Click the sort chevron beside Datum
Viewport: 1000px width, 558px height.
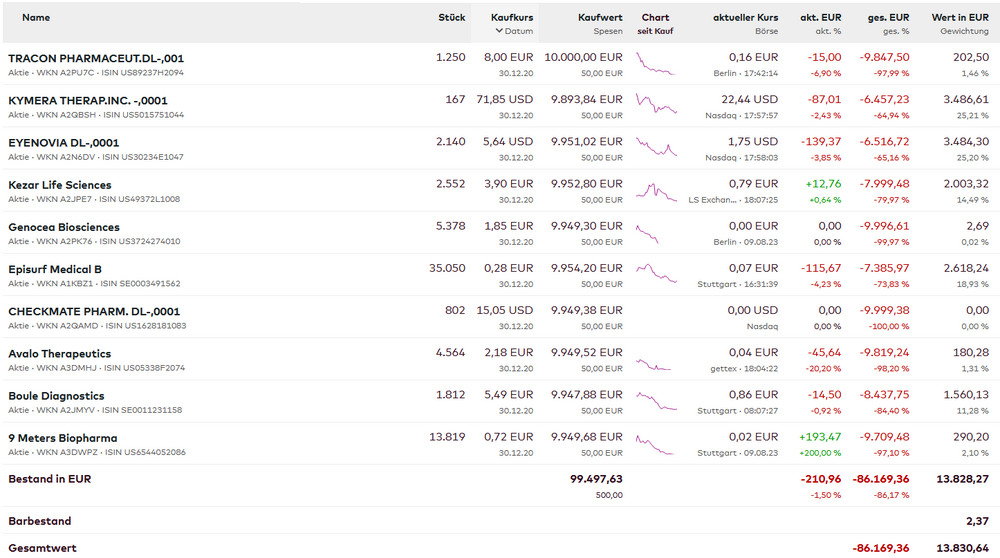[499, 31]
